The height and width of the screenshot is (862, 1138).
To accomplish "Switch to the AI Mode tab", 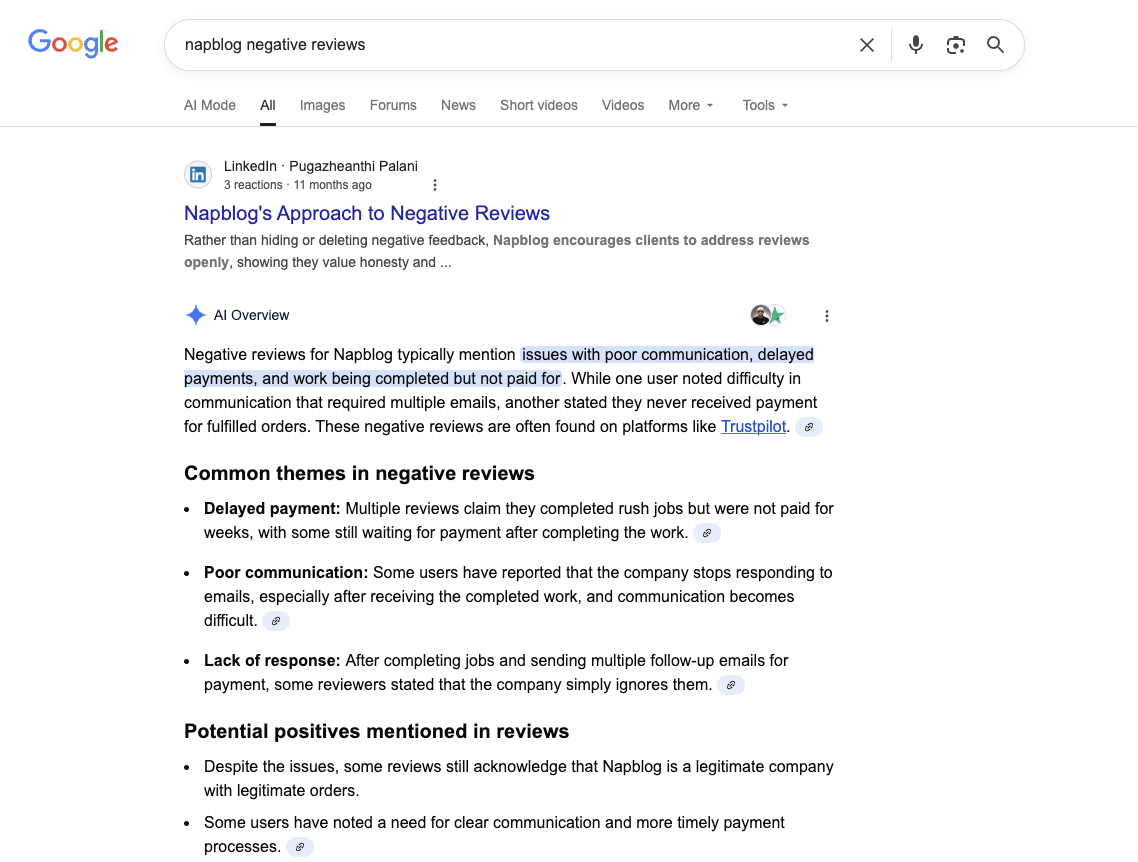I will click(x=210, y=105).
